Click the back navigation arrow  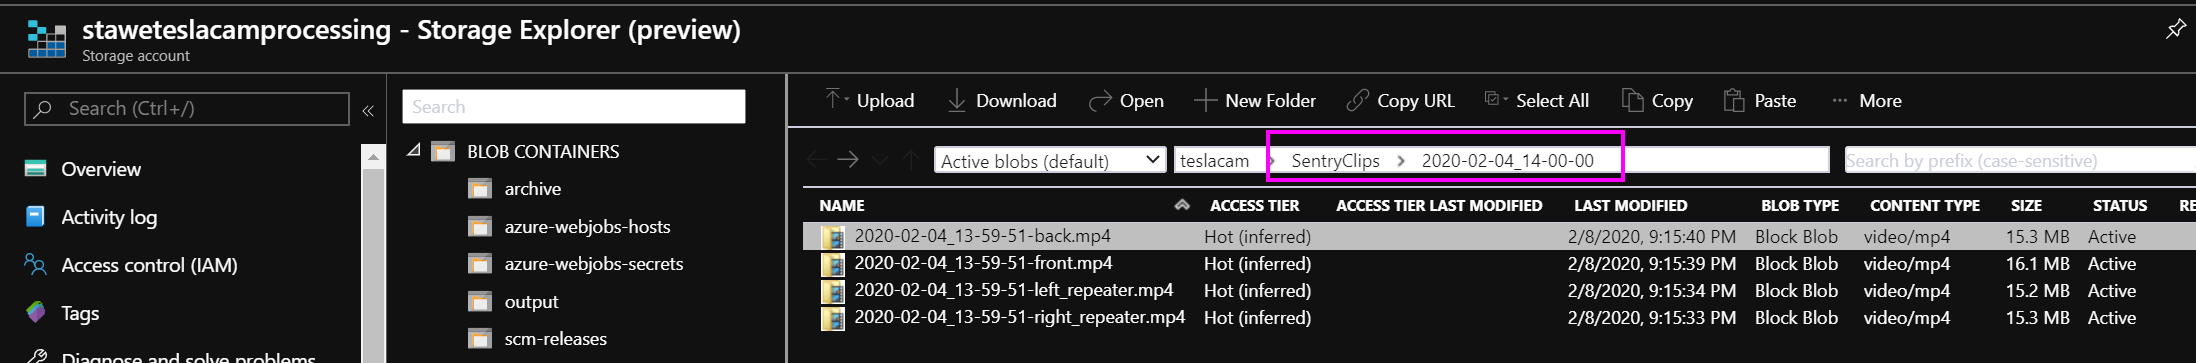tap(817, 159)
